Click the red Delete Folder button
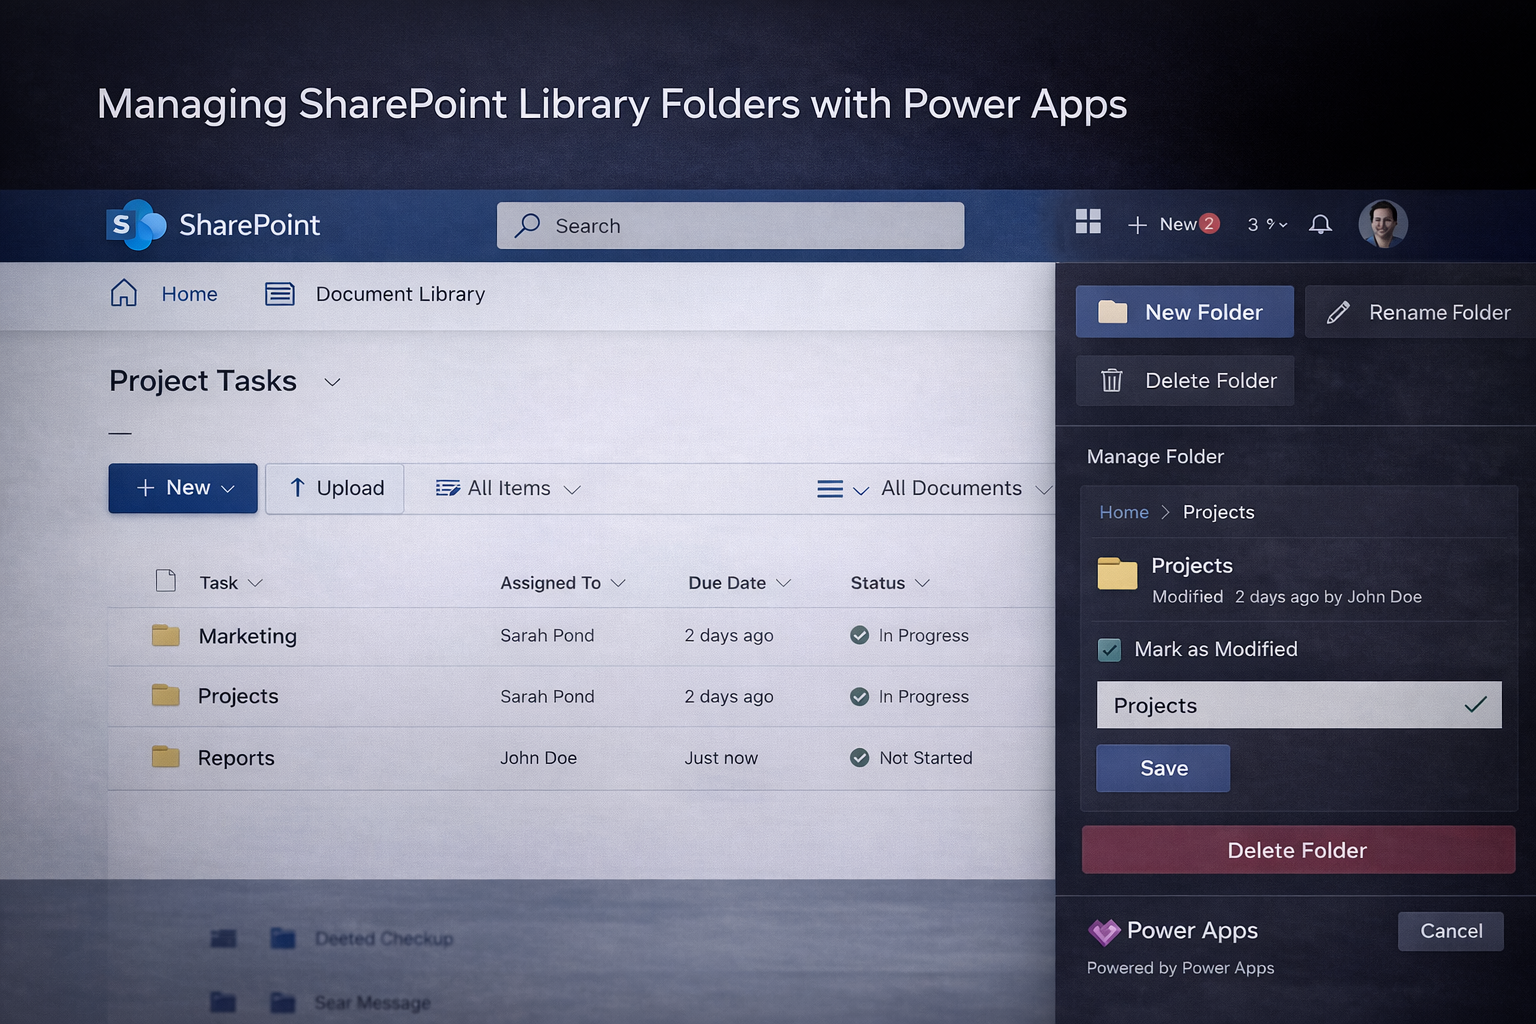Screen dimensions: 1536x1024 (1298, 850)
